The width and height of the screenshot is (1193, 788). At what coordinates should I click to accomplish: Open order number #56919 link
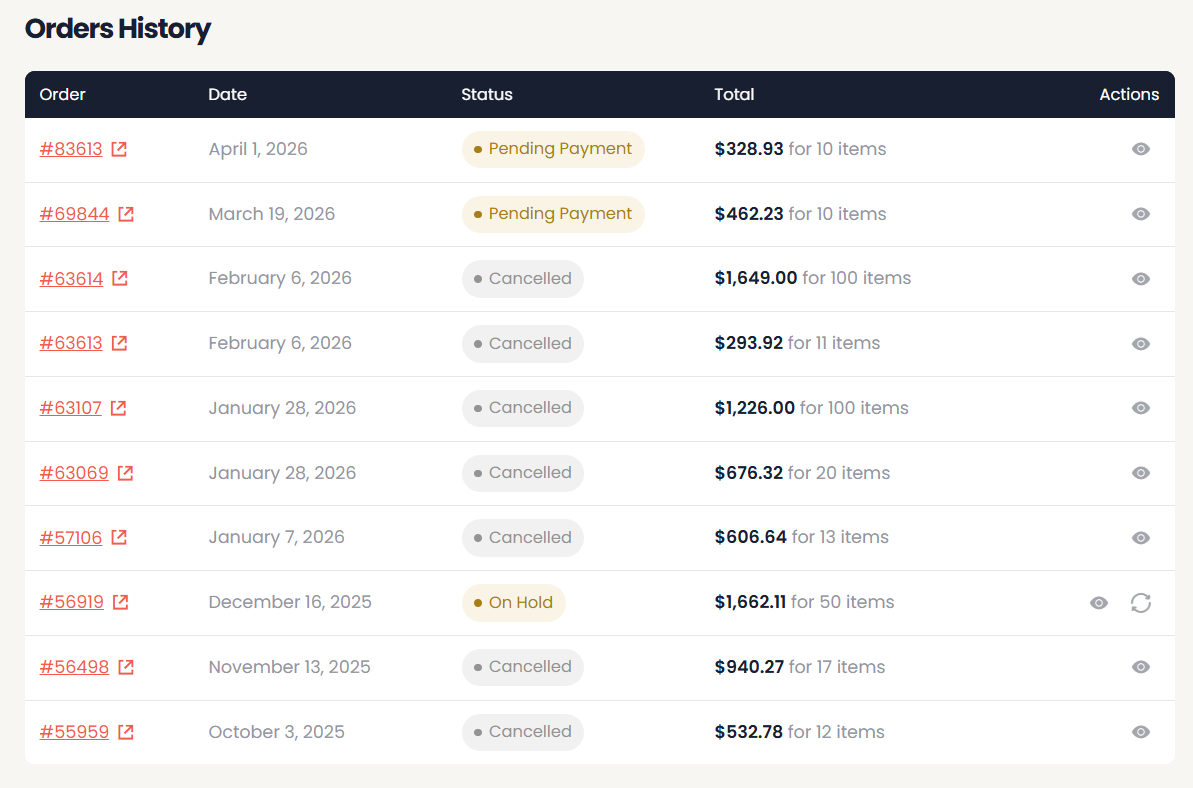pos(72,602)
